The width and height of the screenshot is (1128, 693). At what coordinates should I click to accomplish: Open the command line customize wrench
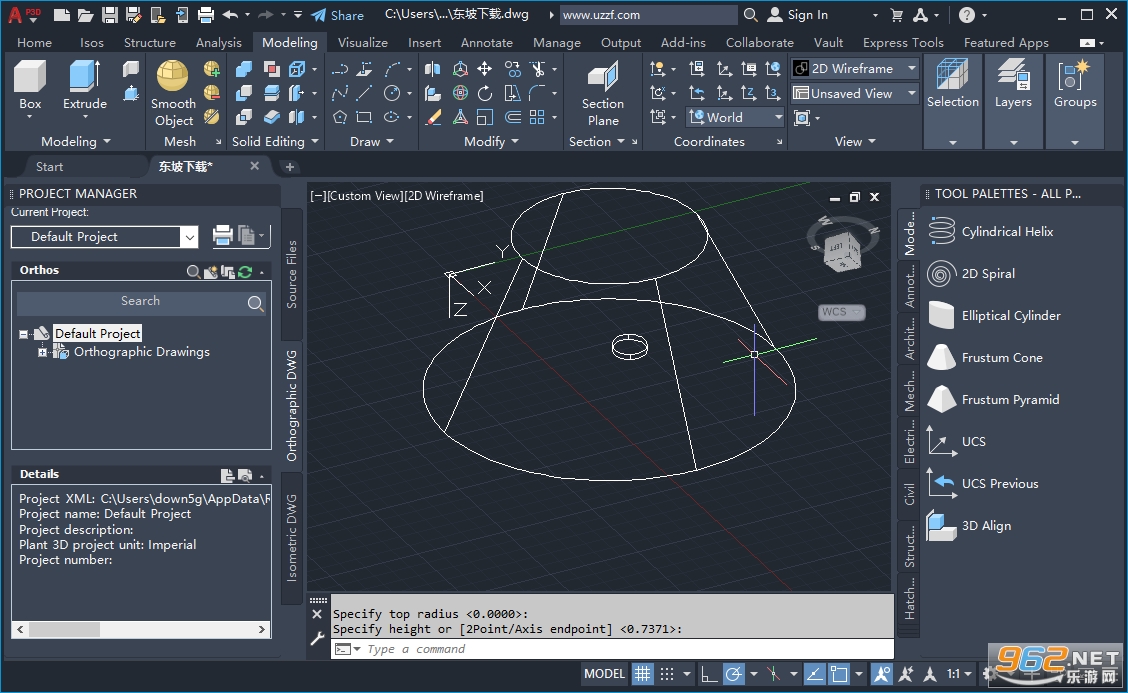(x=317, y=638)
